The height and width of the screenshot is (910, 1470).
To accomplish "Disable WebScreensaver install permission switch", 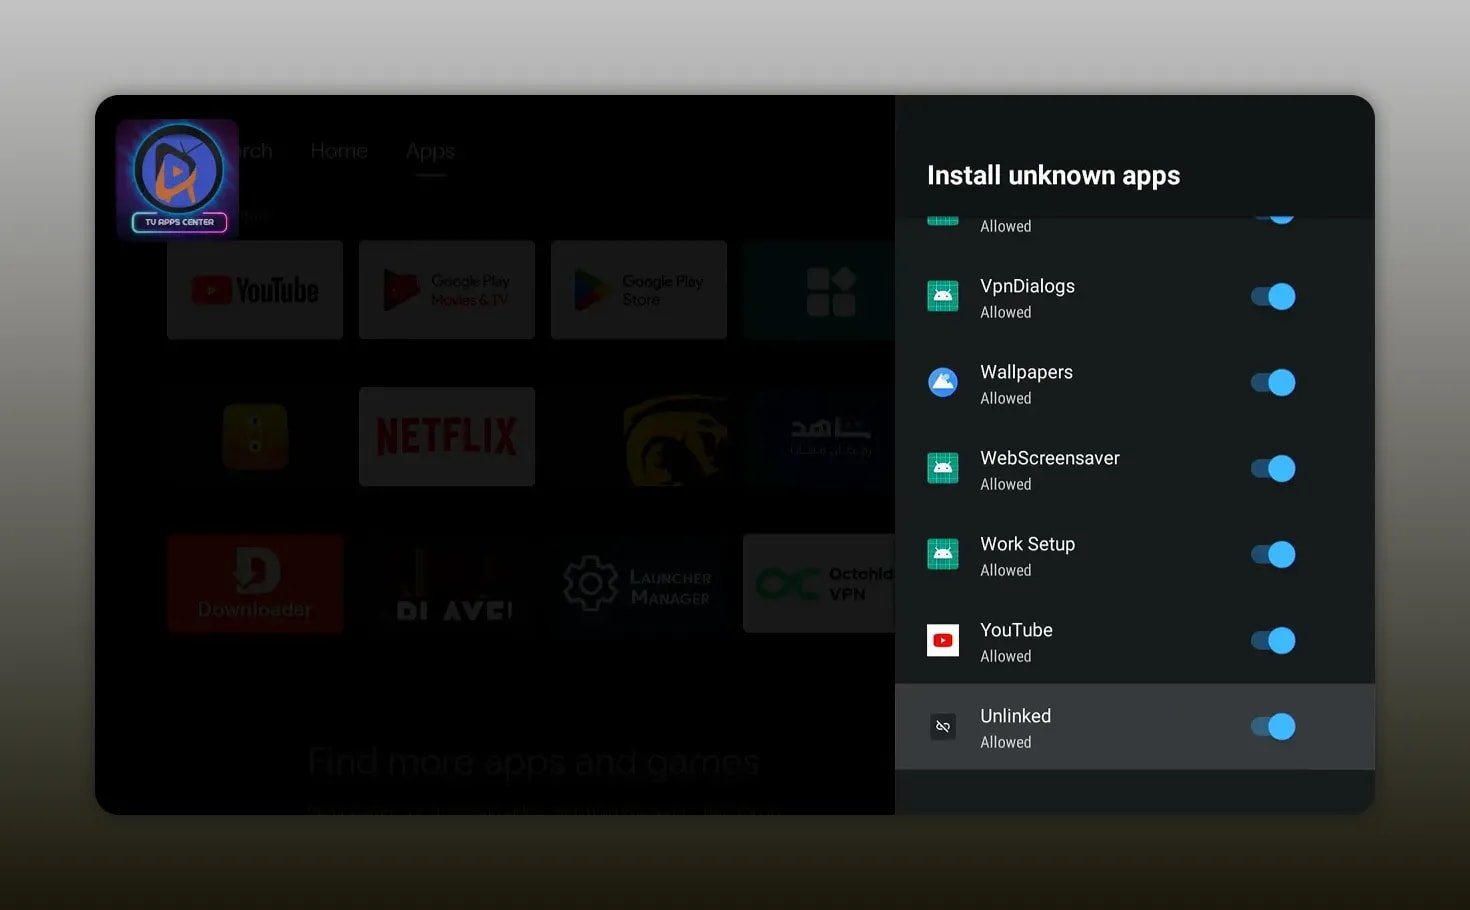I will (x=1273, y=469).
